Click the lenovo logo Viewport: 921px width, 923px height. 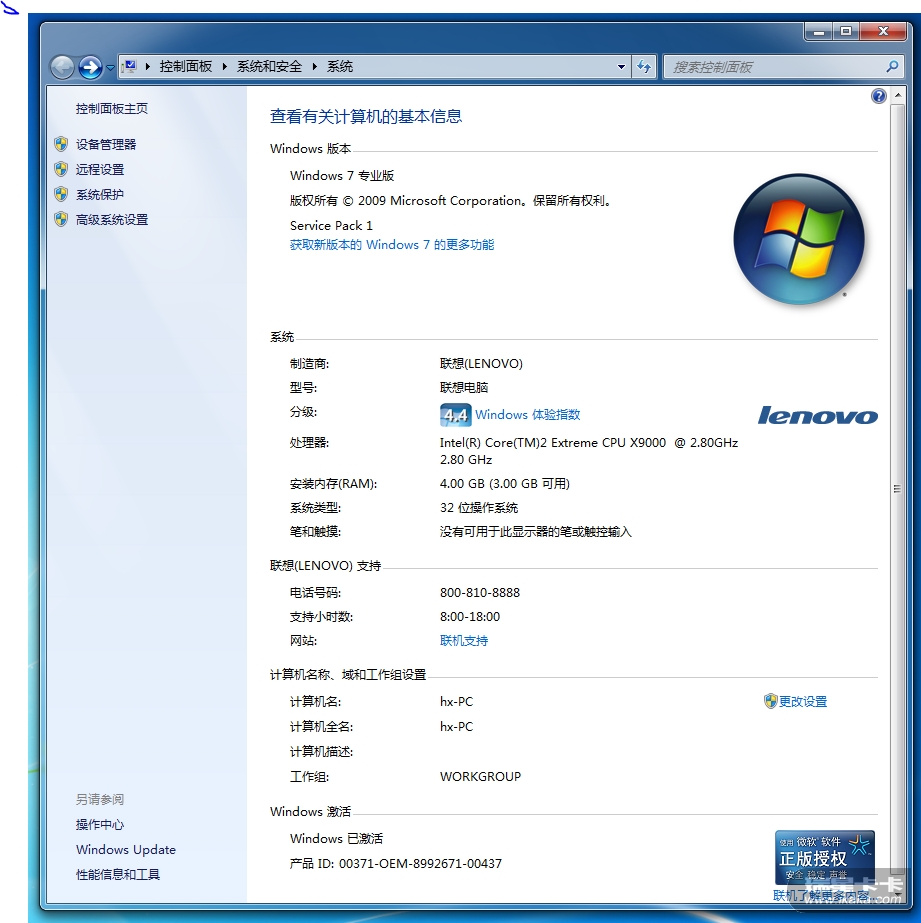coord(817,416)
